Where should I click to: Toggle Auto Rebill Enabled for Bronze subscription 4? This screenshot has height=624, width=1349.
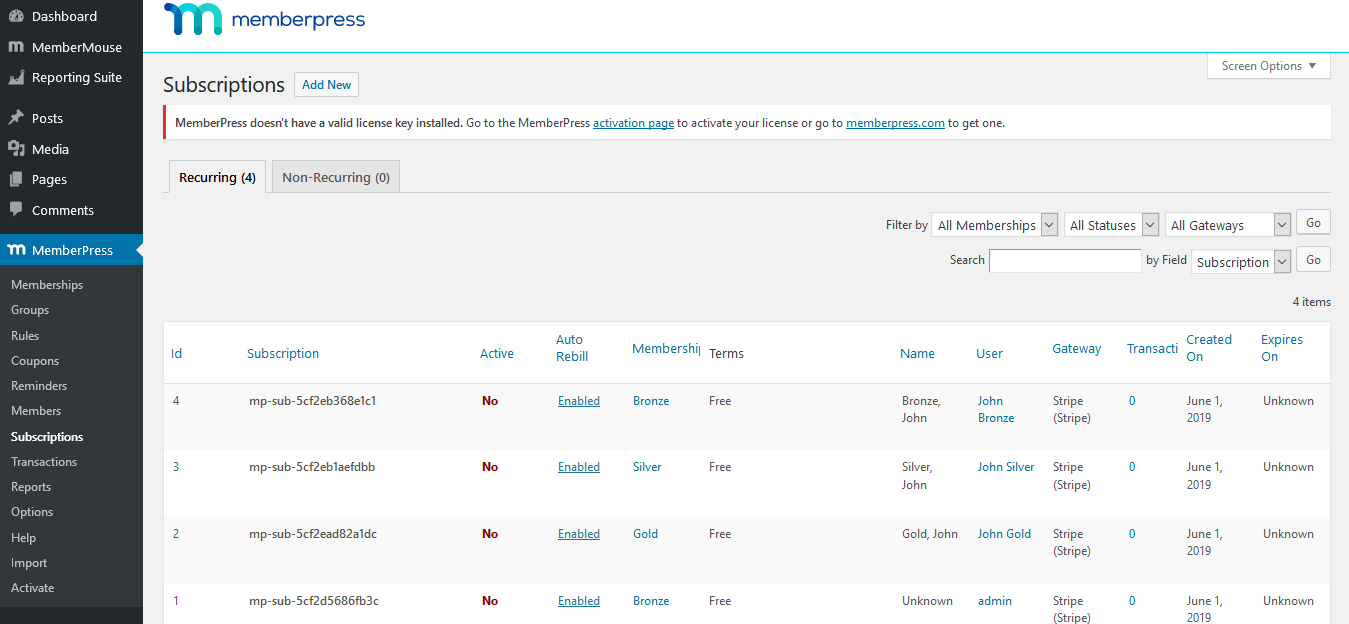578,401
